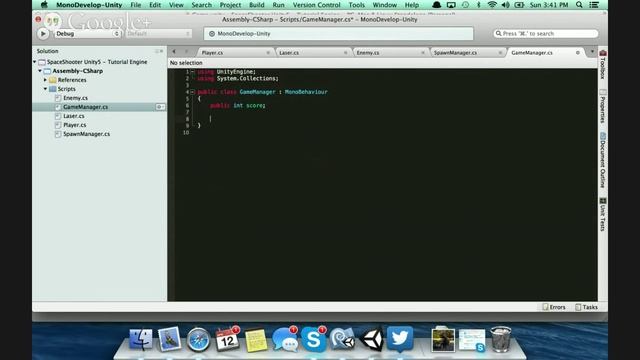
Task: Open the Toolbox side panel
Action: [602, 64]
